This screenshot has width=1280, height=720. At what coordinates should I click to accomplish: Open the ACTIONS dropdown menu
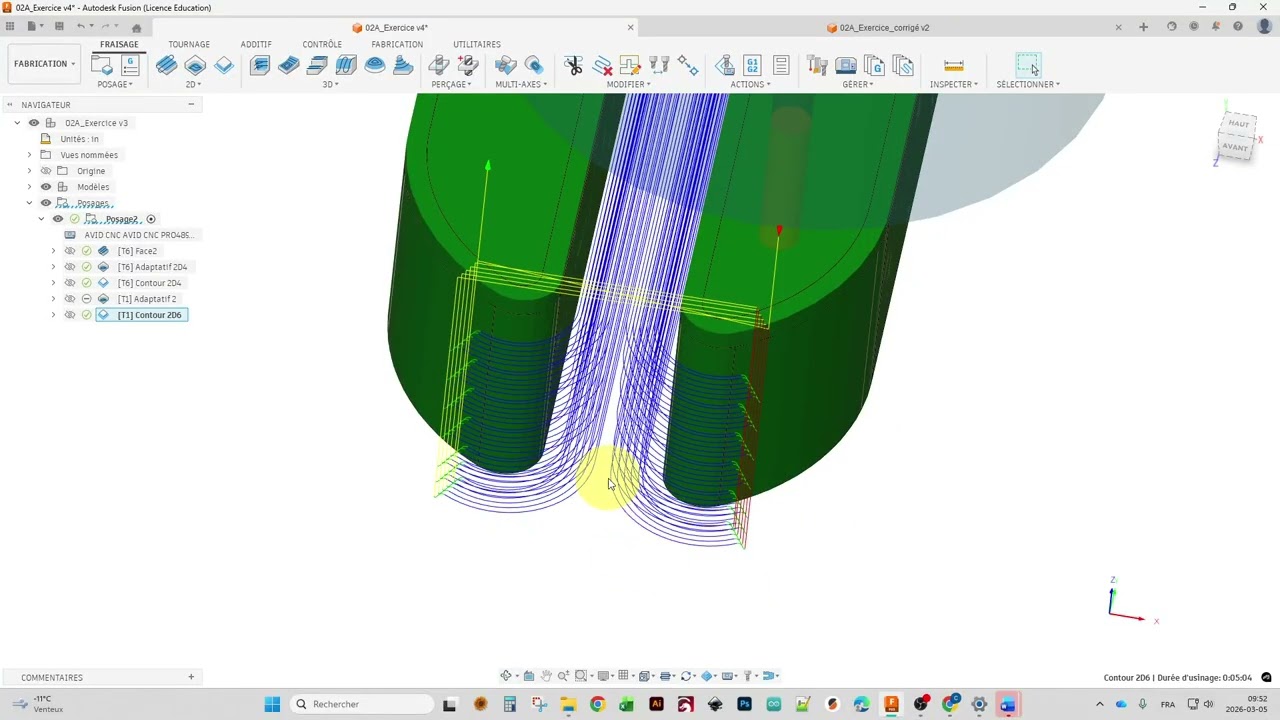[750, 84]
